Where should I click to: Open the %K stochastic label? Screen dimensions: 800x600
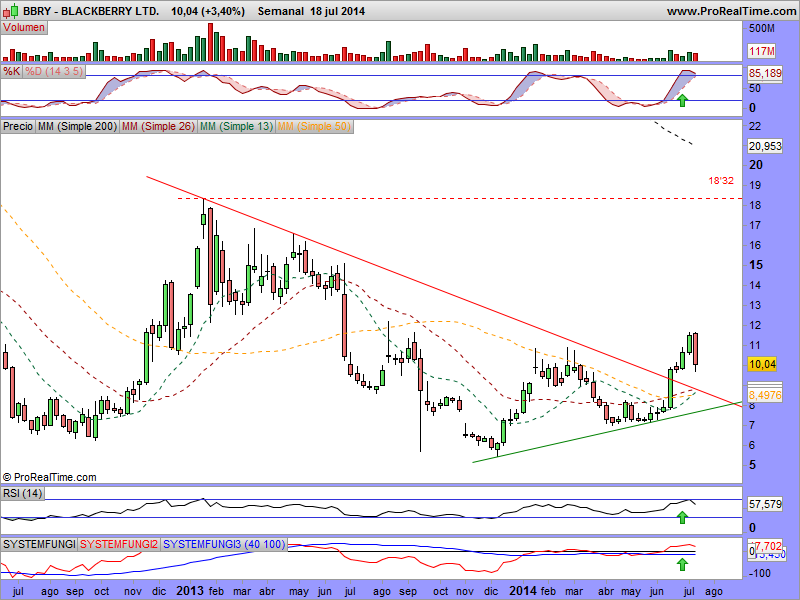11,71
